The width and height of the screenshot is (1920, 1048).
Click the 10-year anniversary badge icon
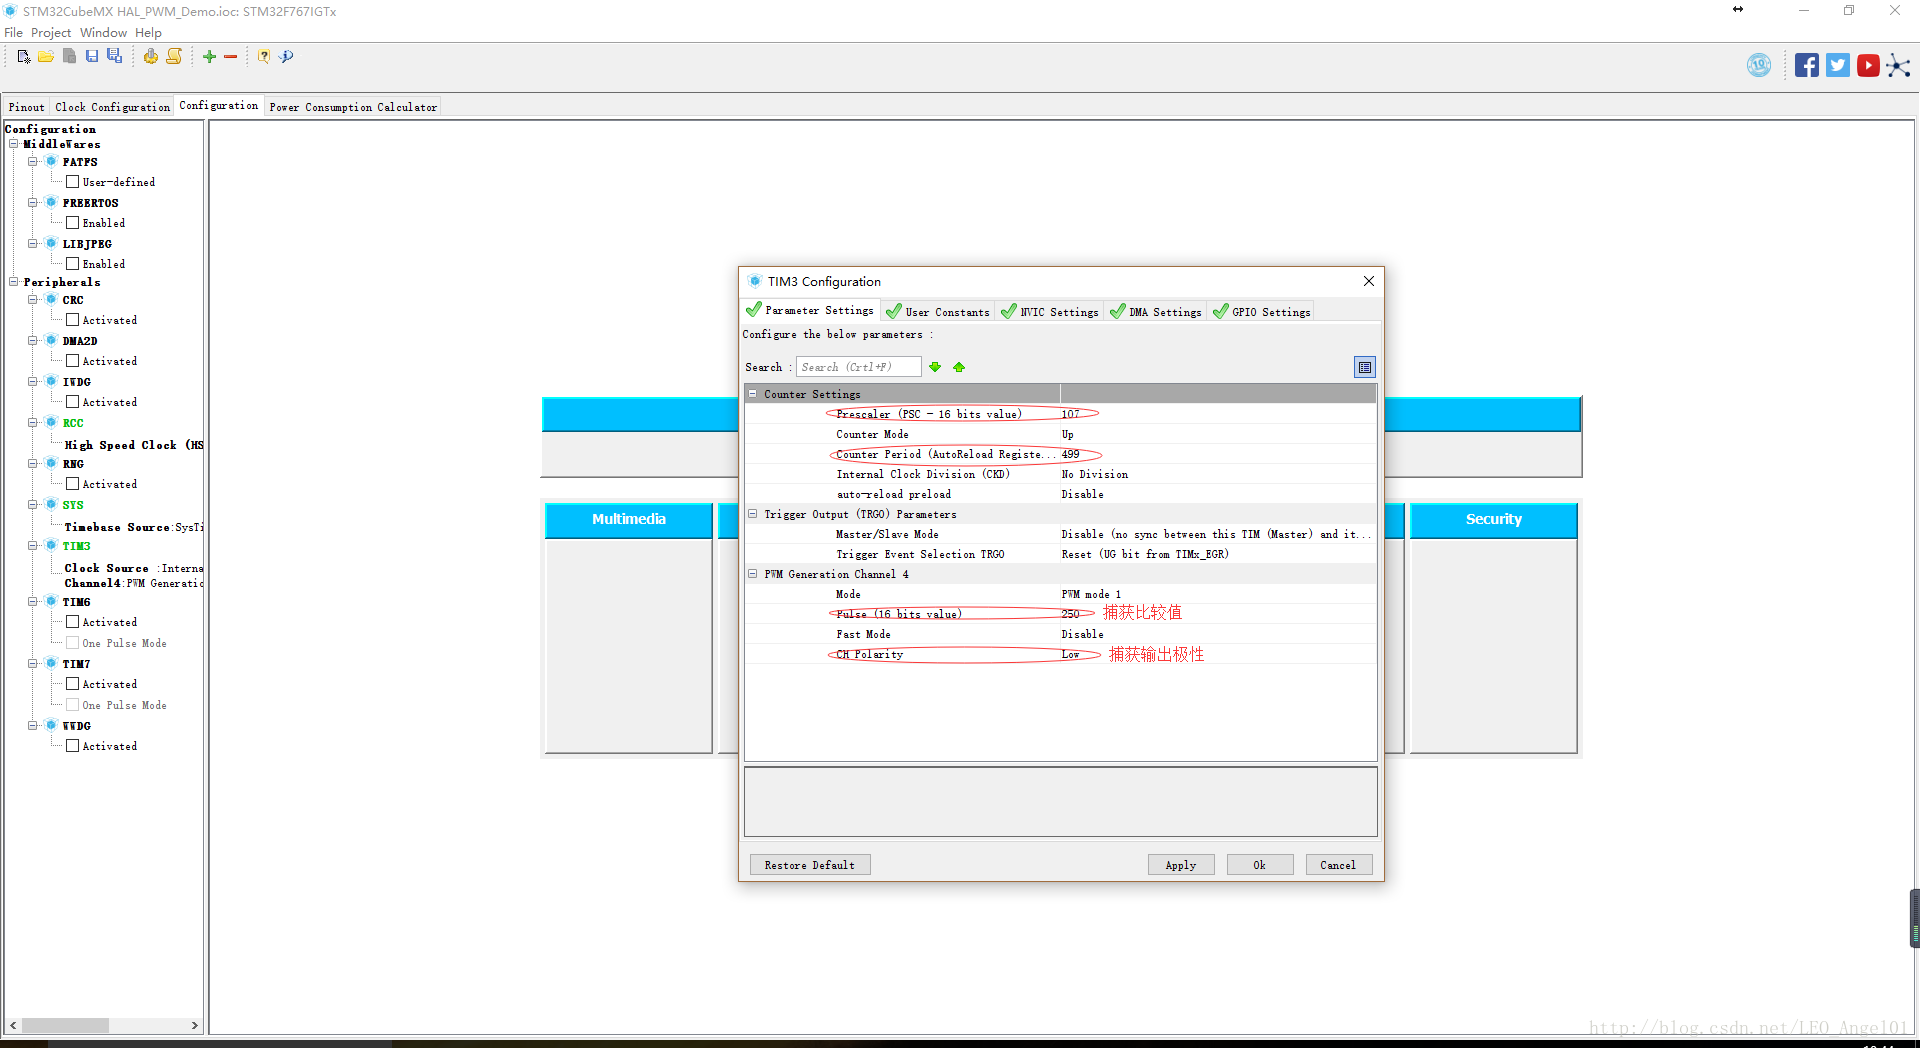pos(1759,65)
